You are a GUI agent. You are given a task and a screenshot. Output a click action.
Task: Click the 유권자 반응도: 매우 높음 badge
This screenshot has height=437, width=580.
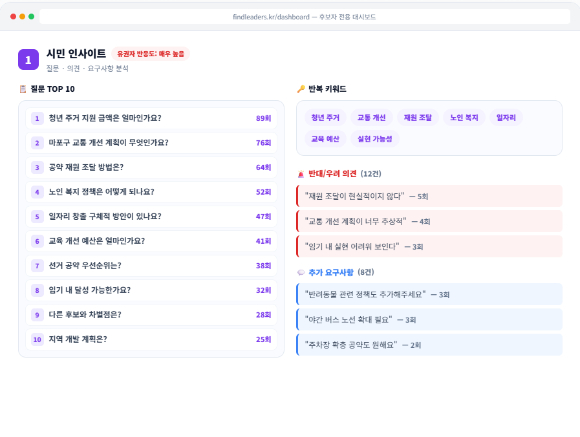(x=151, y=54)
